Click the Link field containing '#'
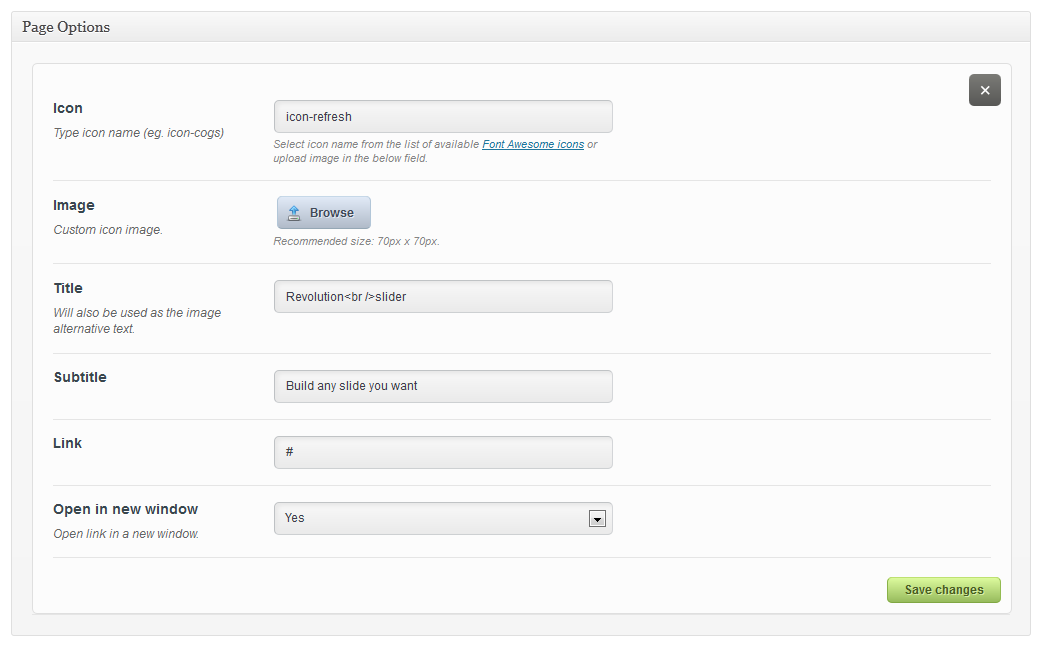The image size is (1041, 648). [x=442, y=452]
